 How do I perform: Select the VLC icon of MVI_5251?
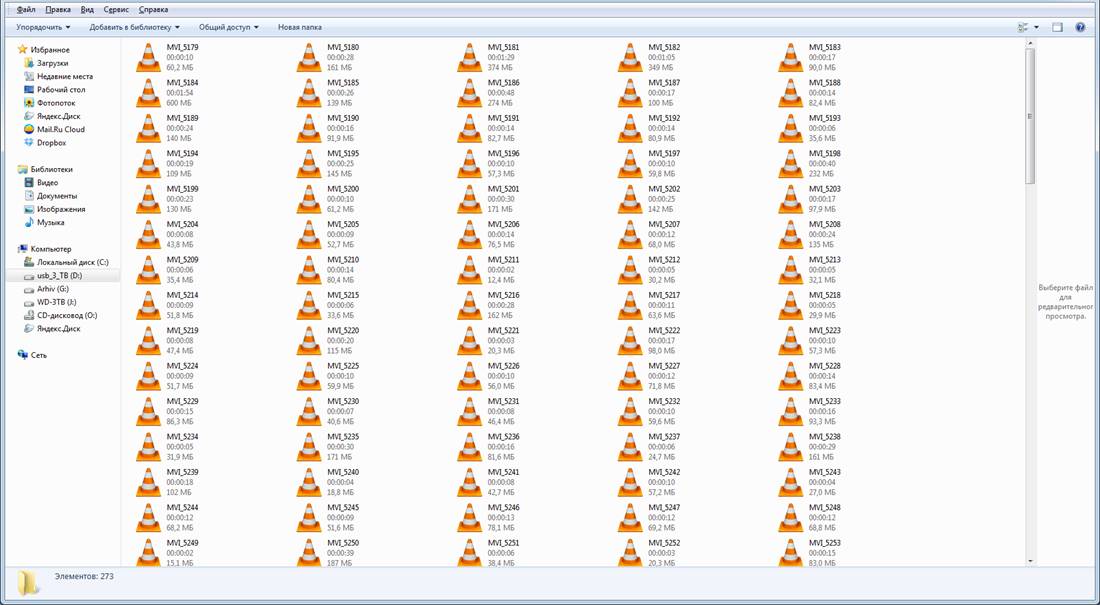pos(469,552)
